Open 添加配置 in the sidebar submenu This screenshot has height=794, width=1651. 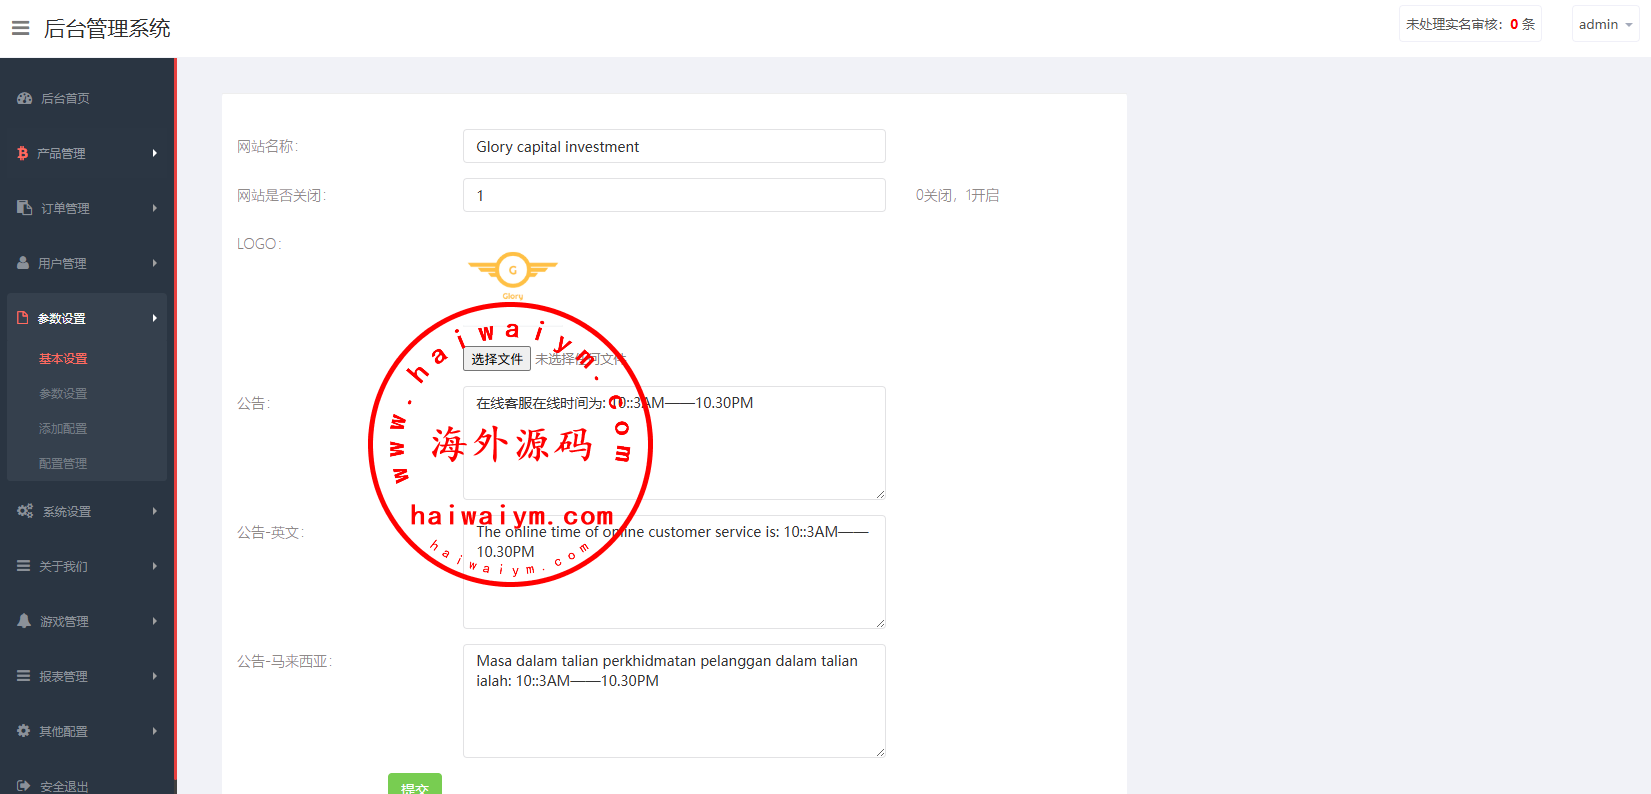point(63,428)
